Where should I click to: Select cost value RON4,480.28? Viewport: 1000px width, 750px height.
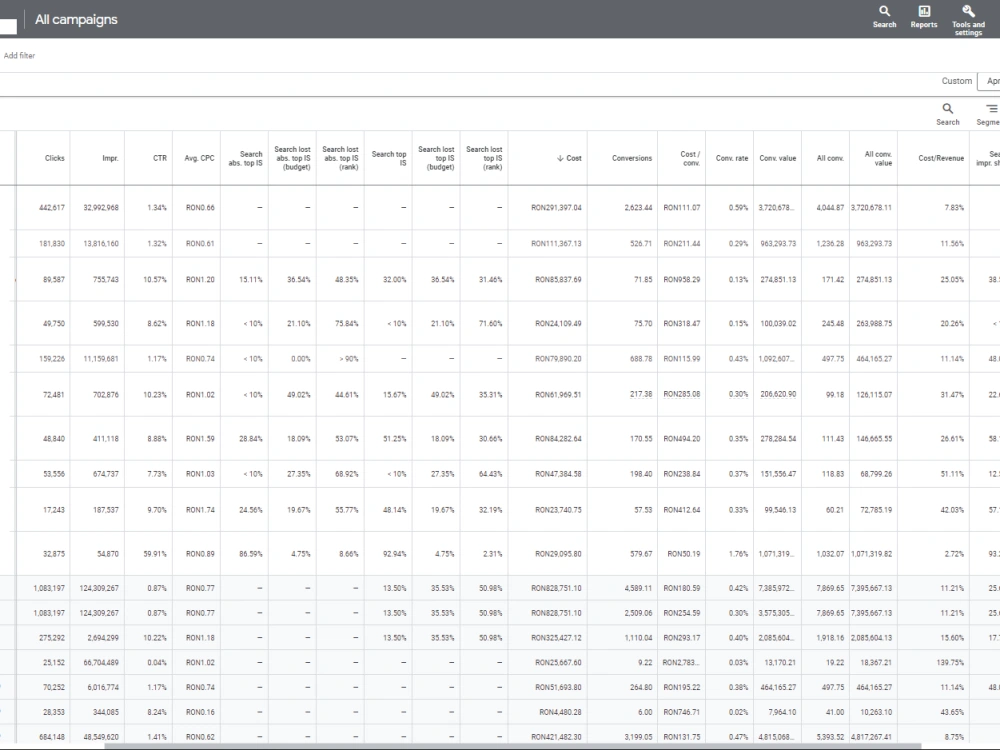560,712
